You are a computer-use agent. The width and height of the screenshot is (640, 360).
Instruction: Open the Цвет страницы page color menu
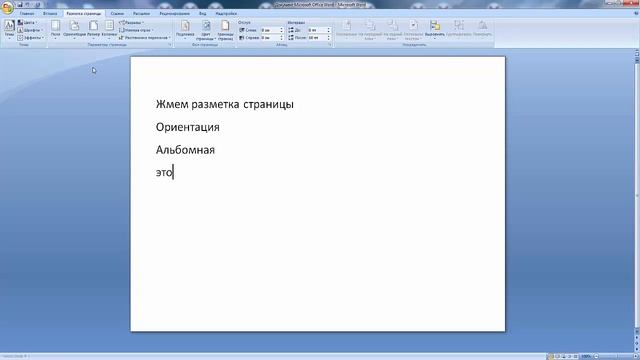206,30
